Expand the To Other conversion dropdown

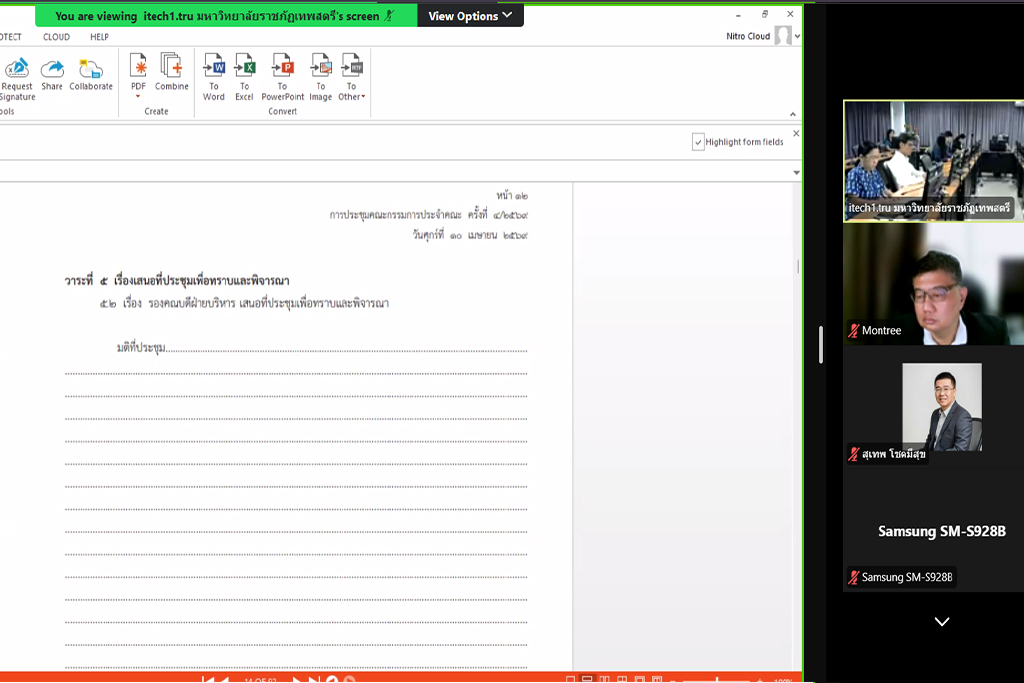pos(351,97)
